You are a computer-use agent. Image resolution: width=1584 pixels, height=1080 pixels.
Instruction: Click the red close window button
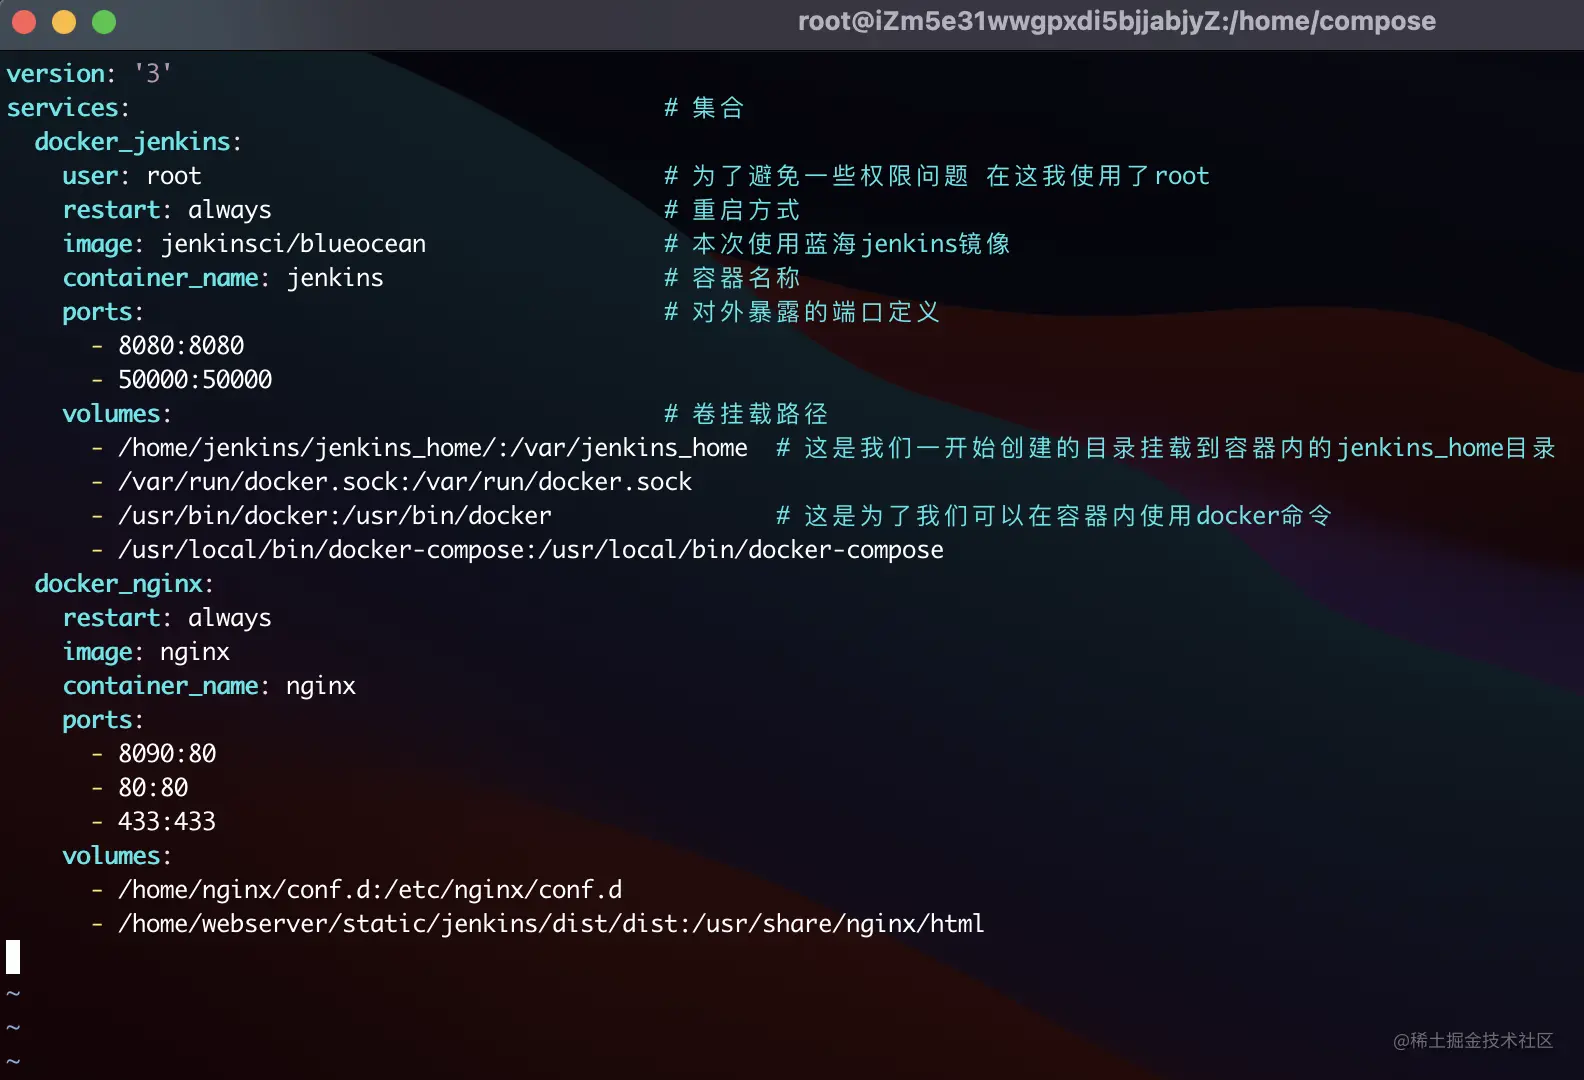pyautogui.click(x=24, y=22)
